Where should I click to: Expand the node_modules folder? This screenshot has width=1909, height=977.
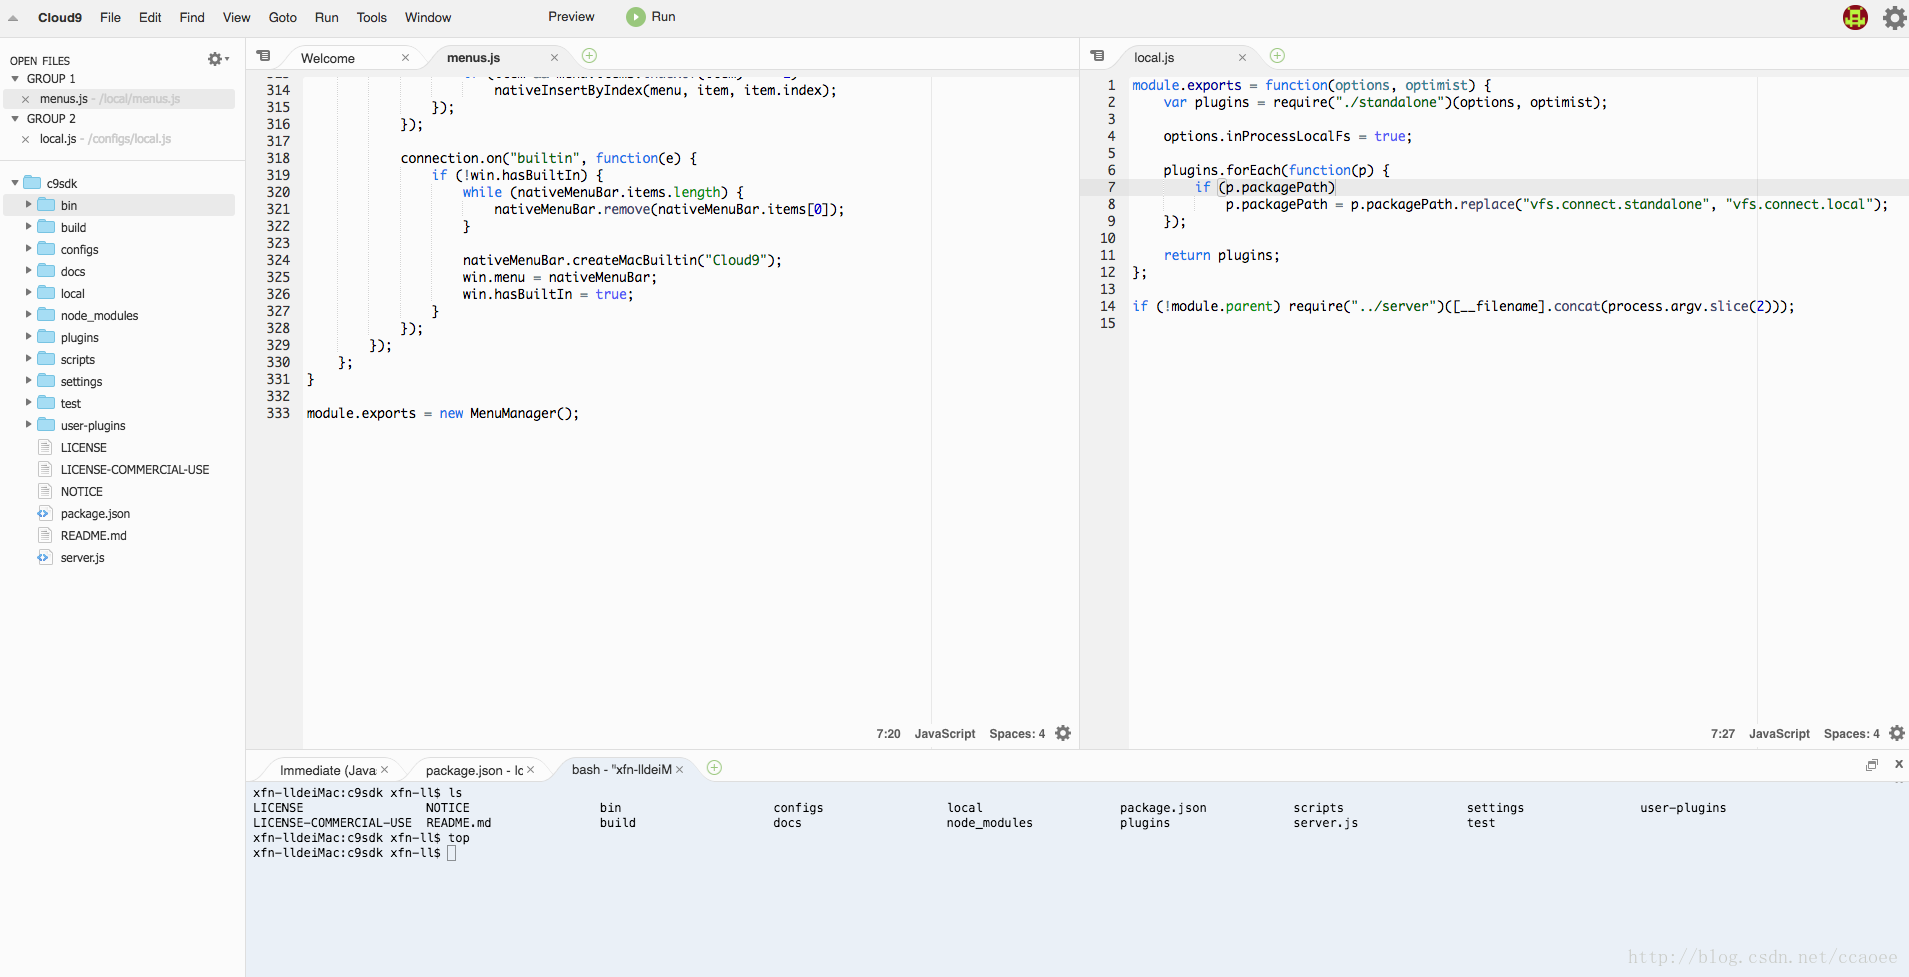tap(28, 315)
